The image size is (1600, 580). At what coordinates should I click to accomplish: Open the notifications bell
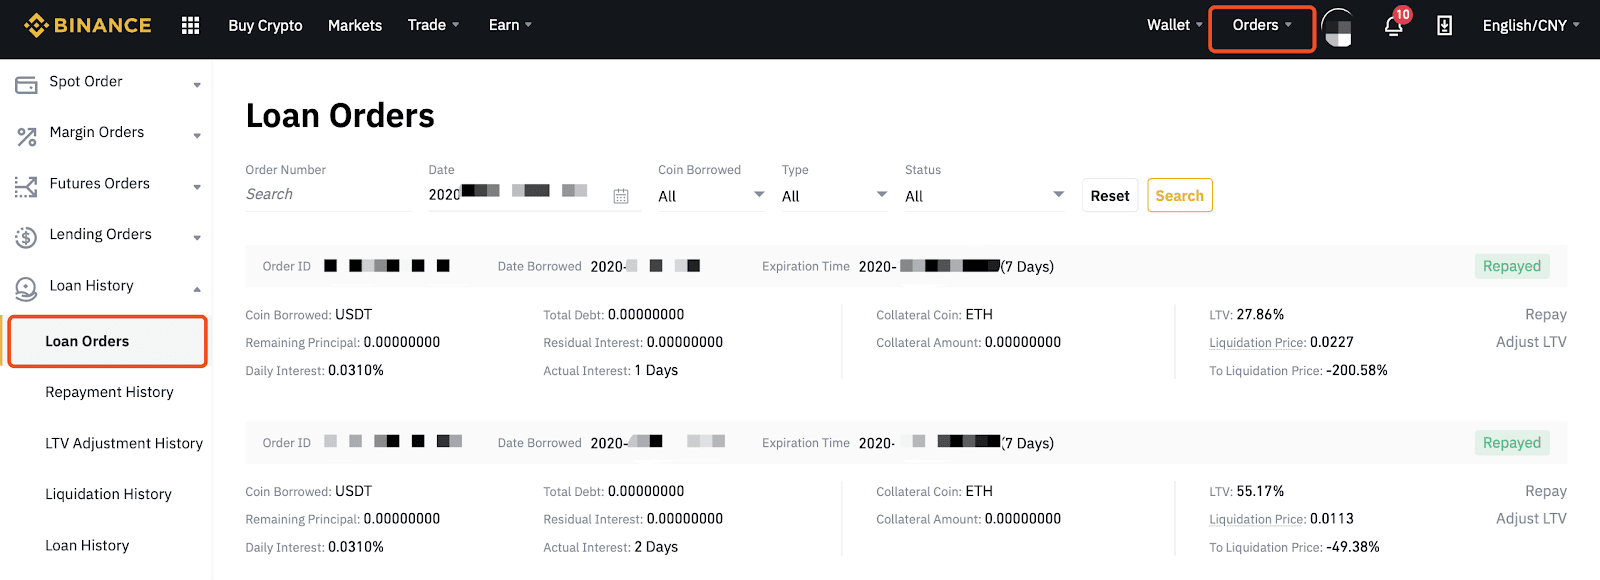tap(1394, 26)
